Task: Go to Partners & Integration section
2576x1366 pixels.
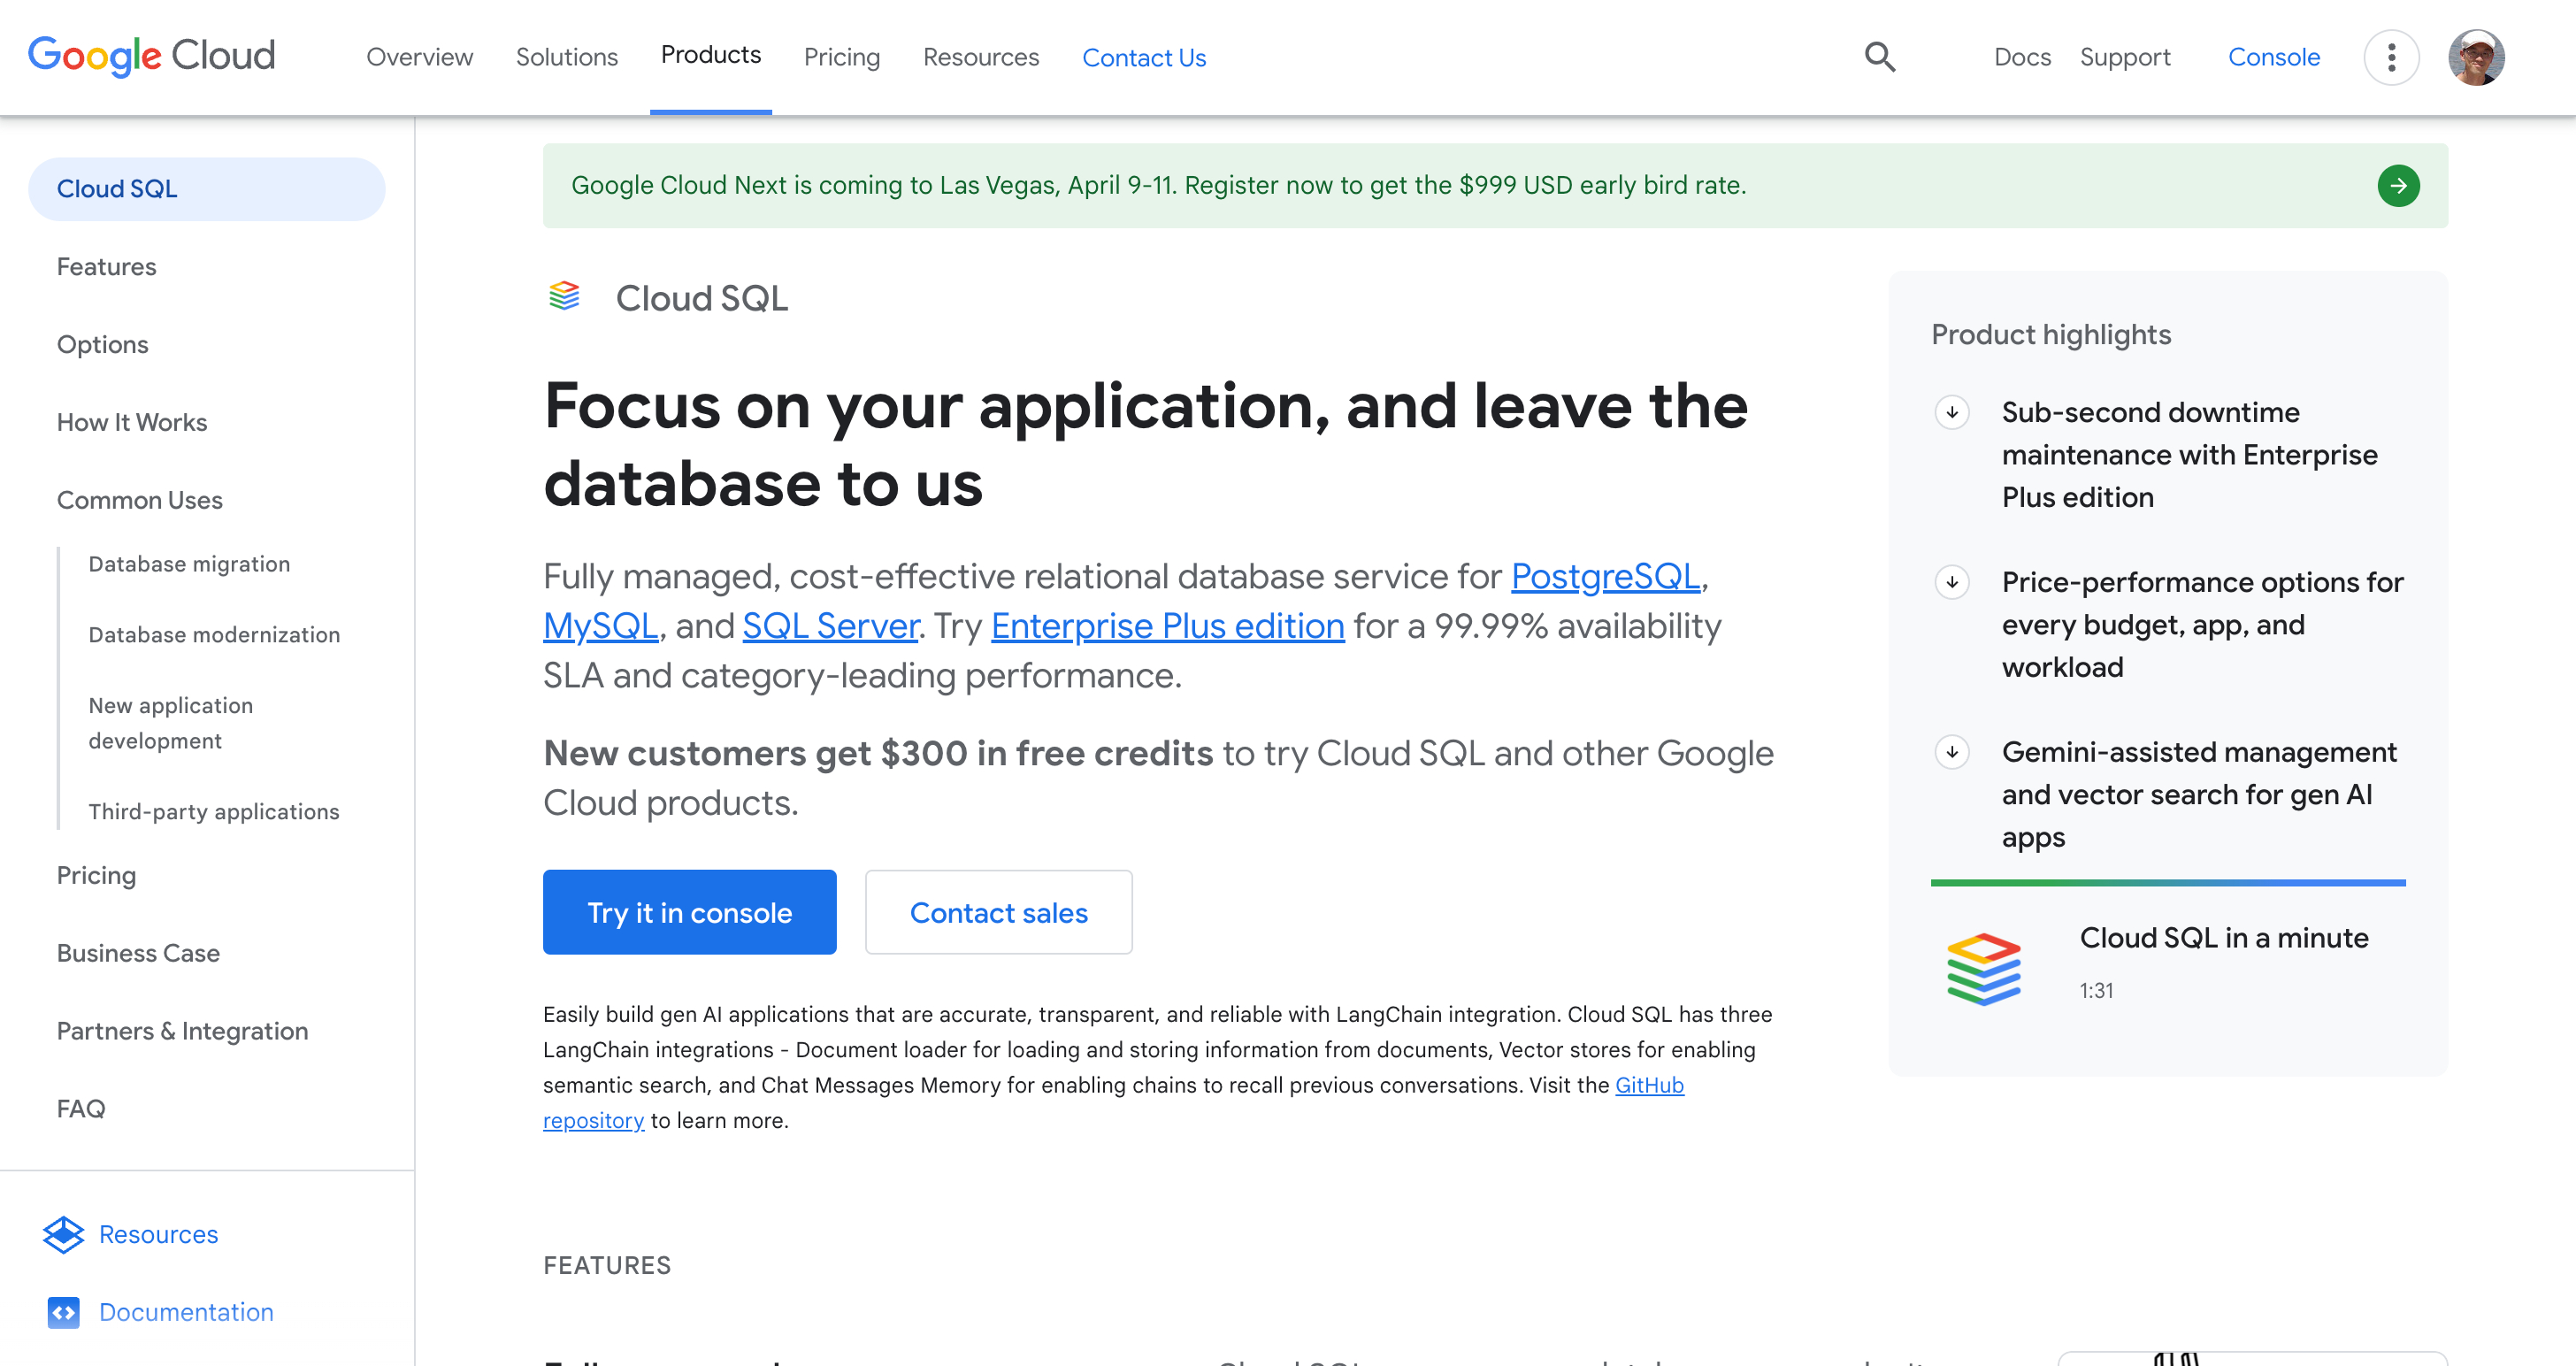Action: pos(182,1031)
